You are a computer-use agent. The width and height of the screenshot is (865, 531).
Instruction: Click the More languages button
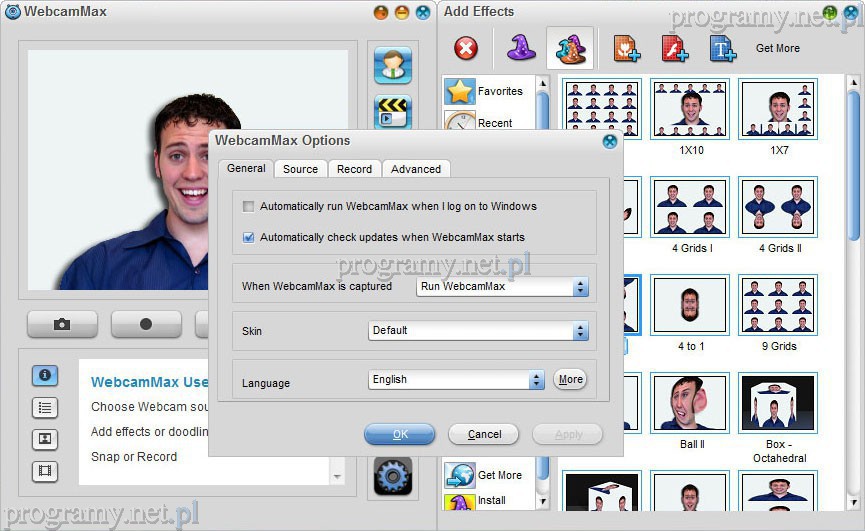pos(570,380)
